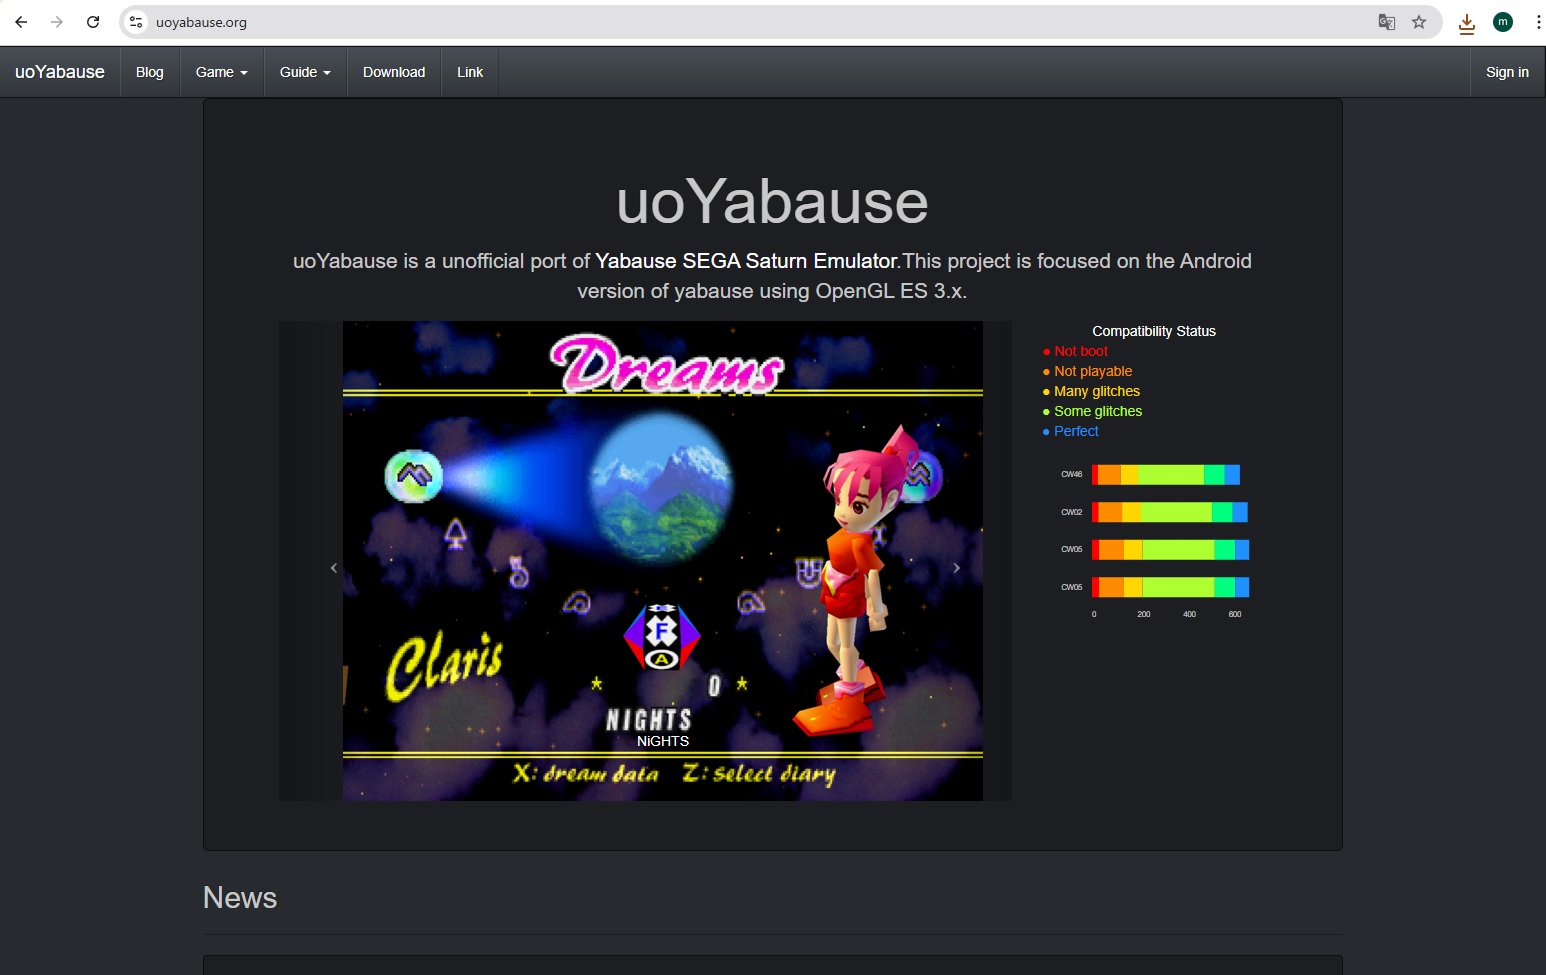The height and width of the screenshot is (975, 1546).
Task: Go to the Download page
Action: point(394,72)
